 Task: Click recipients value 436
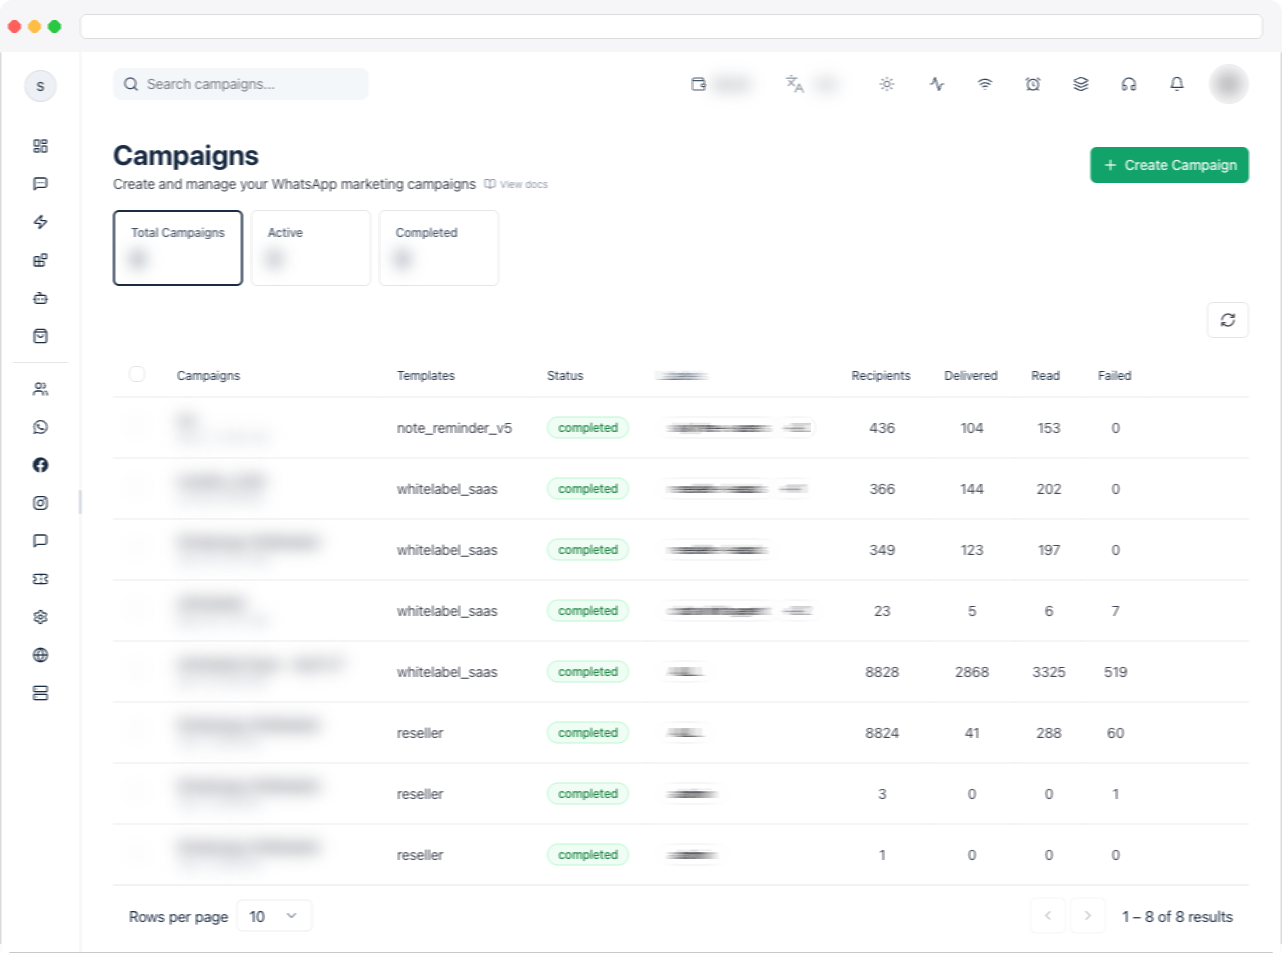882,428
